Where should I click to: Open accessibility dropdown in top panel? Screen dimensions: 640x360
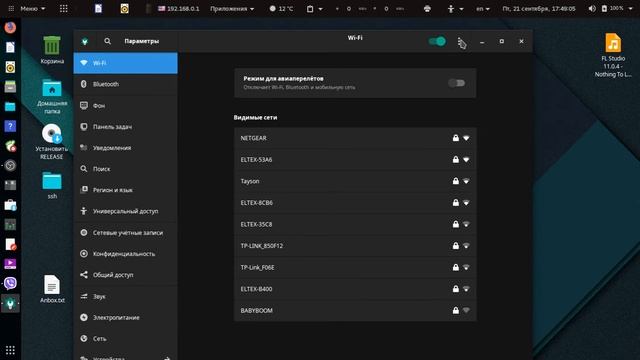tap(455, 9)
